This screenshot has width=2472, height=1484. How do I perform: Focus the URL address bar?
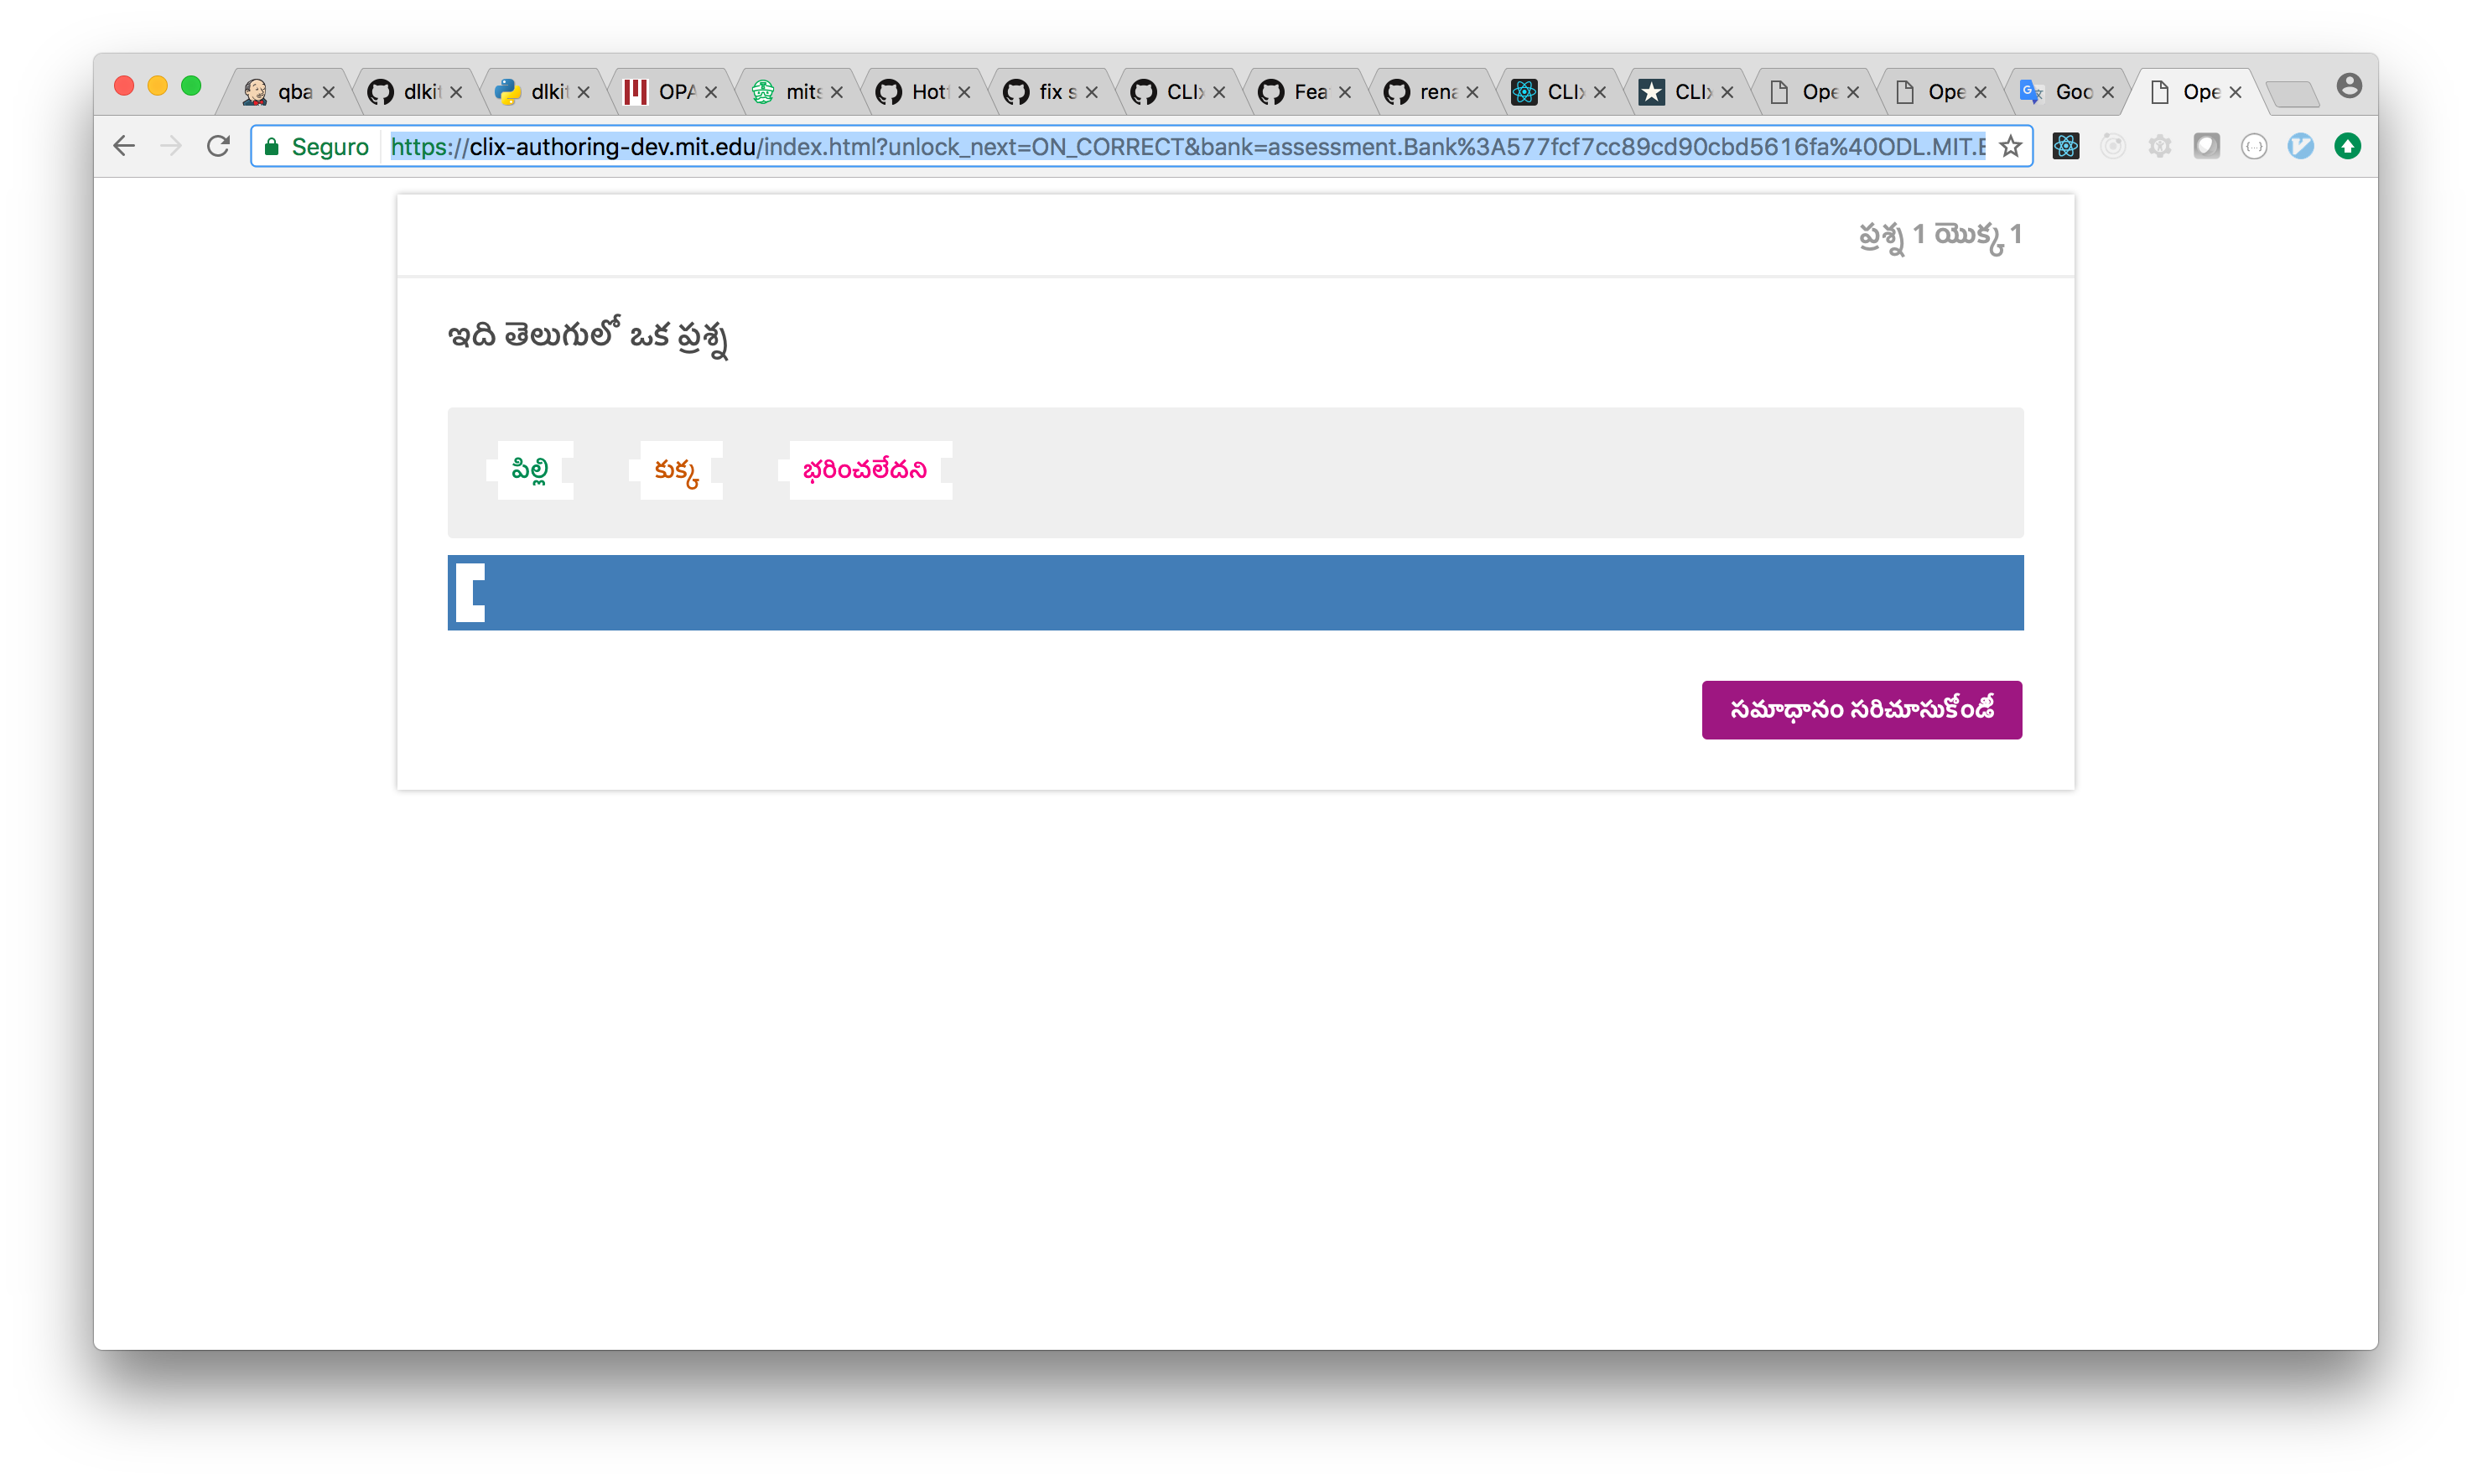pyautogui.click(x=1185, y=147)
